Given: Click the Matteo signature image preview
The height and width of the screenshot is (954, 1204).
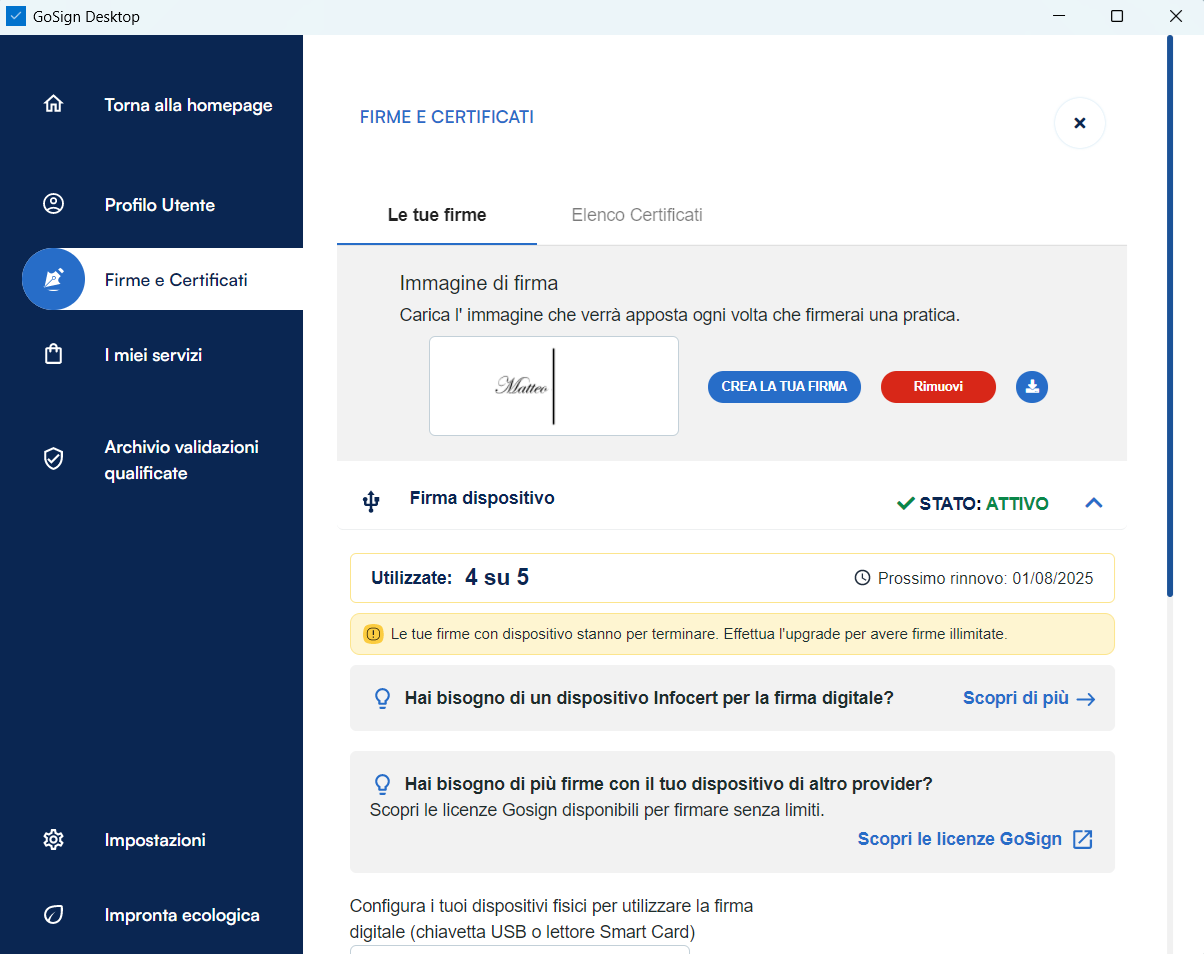Looking at the screenshot, I should 553,386.
